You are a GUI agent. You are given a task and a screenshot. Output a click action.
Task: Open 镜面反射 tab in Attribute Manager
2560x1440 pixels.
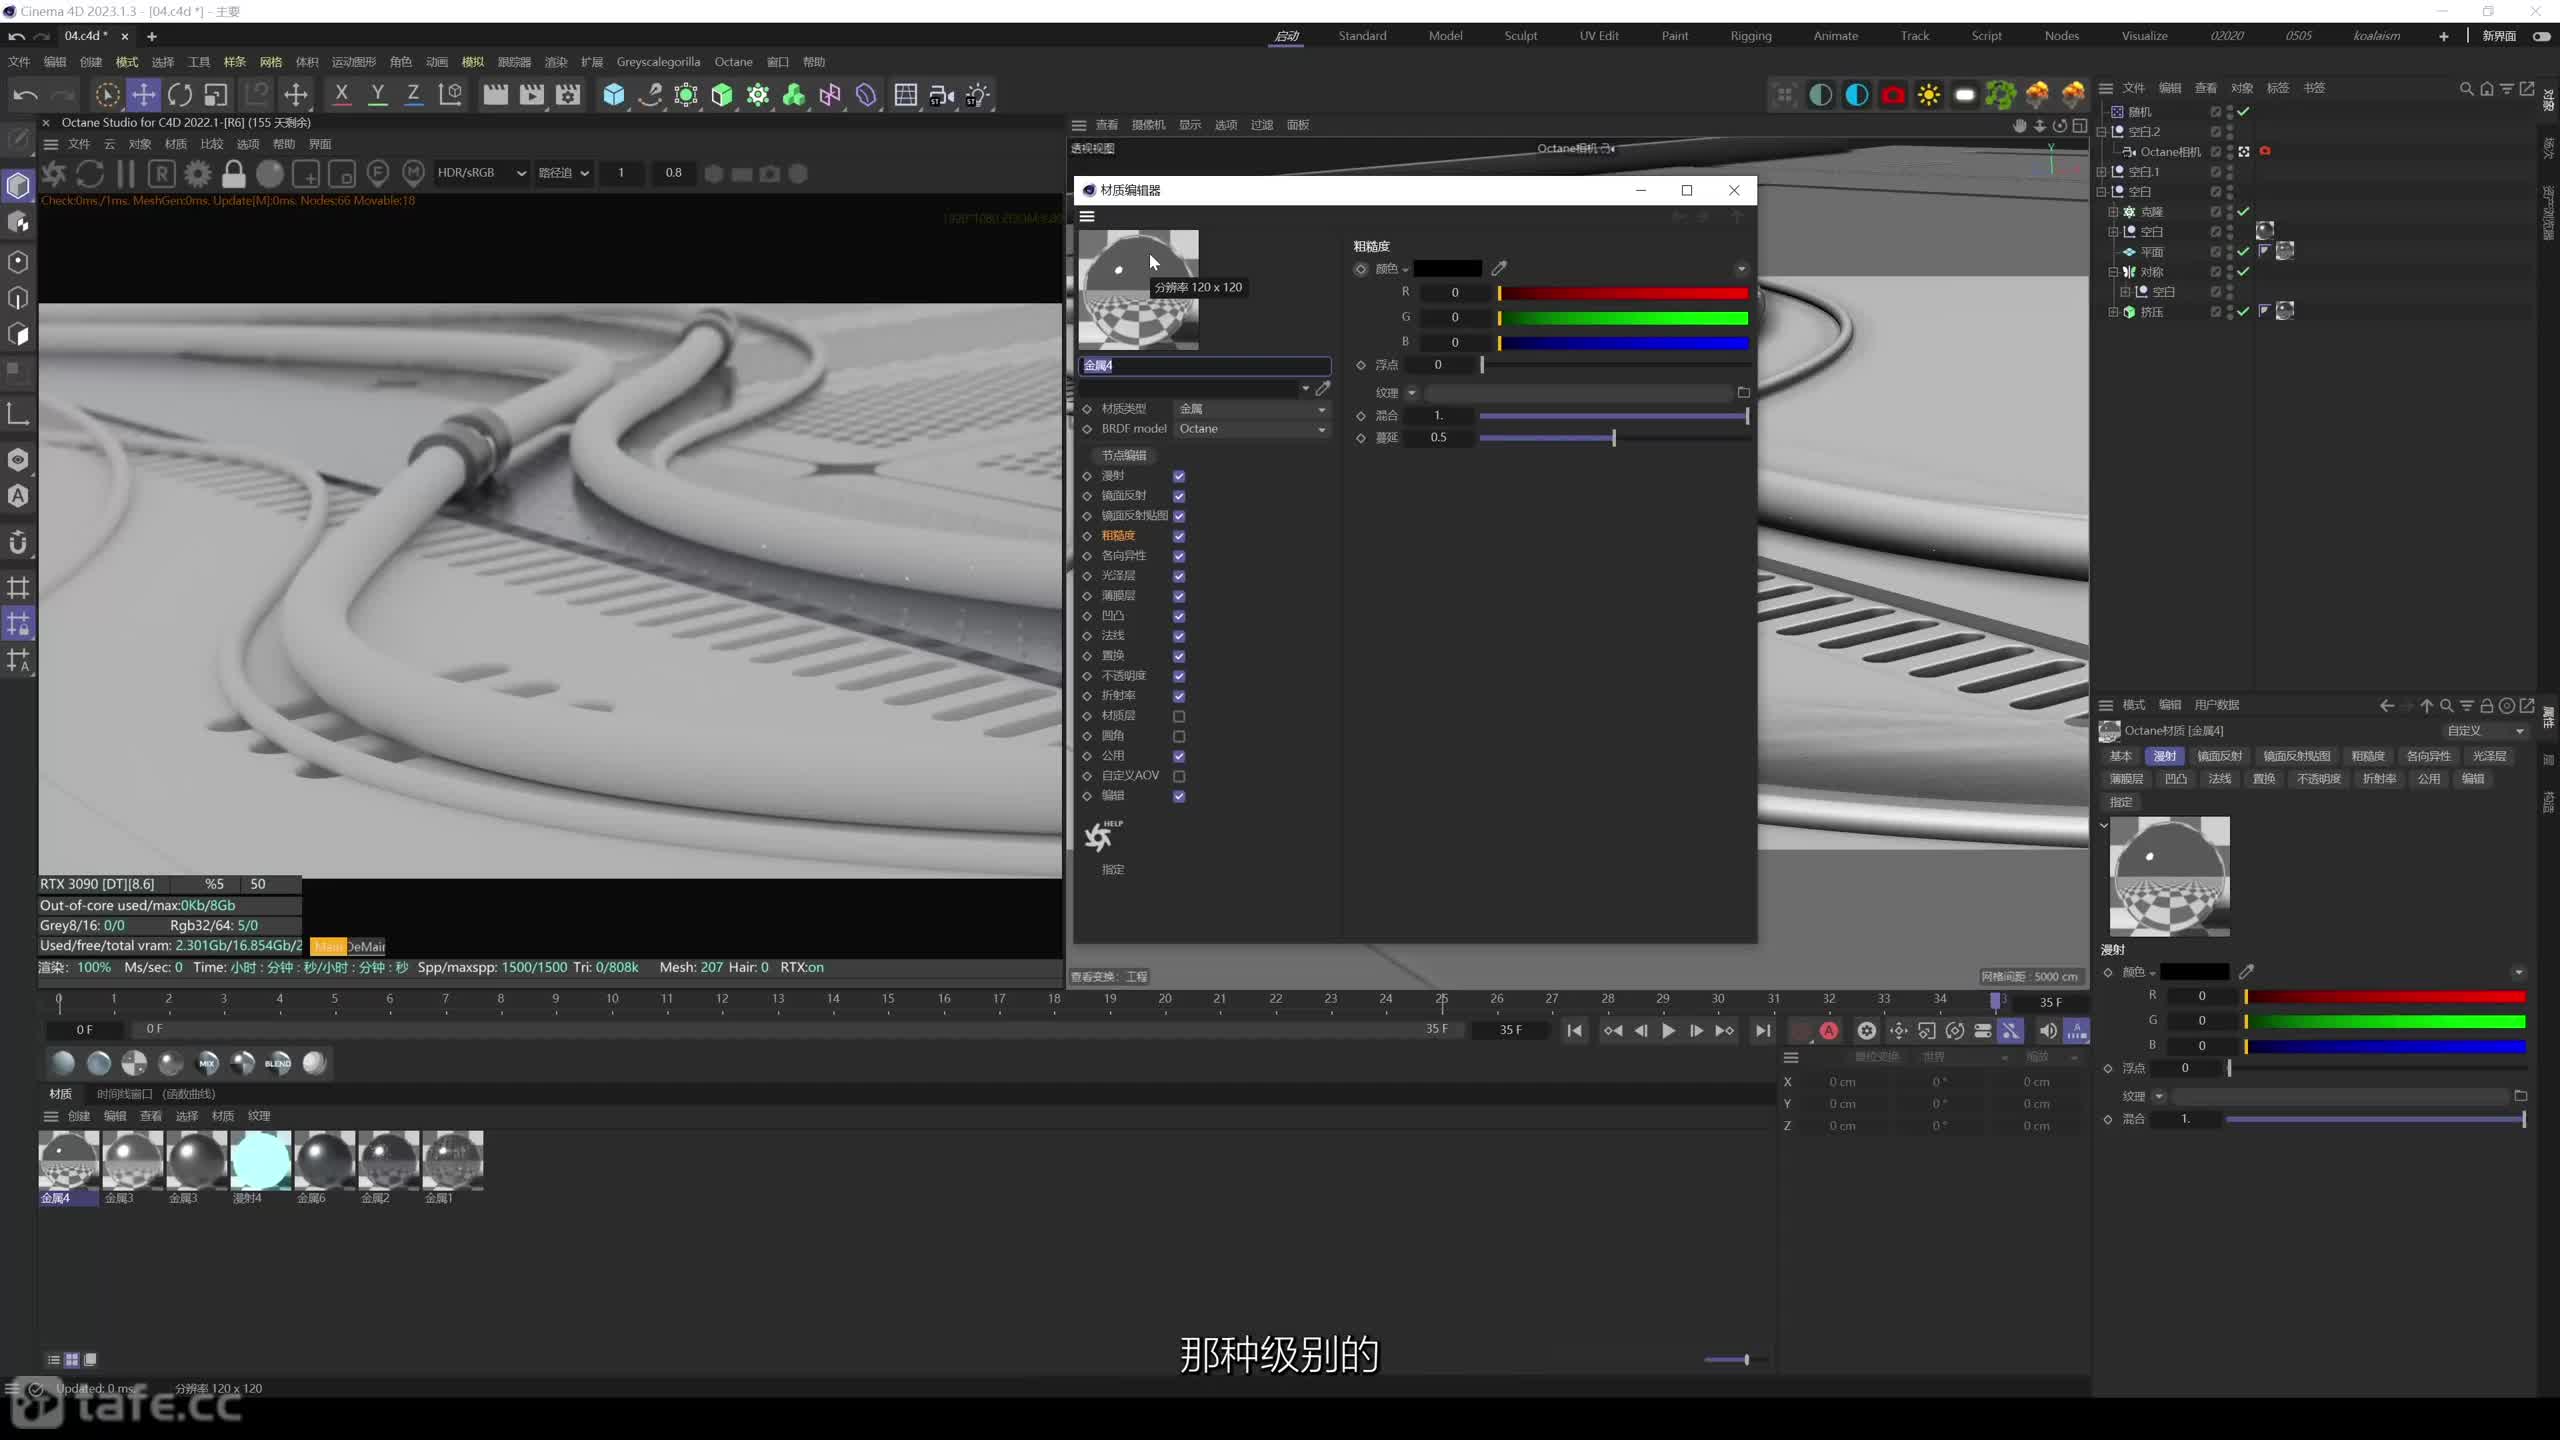coord(2220,756)
